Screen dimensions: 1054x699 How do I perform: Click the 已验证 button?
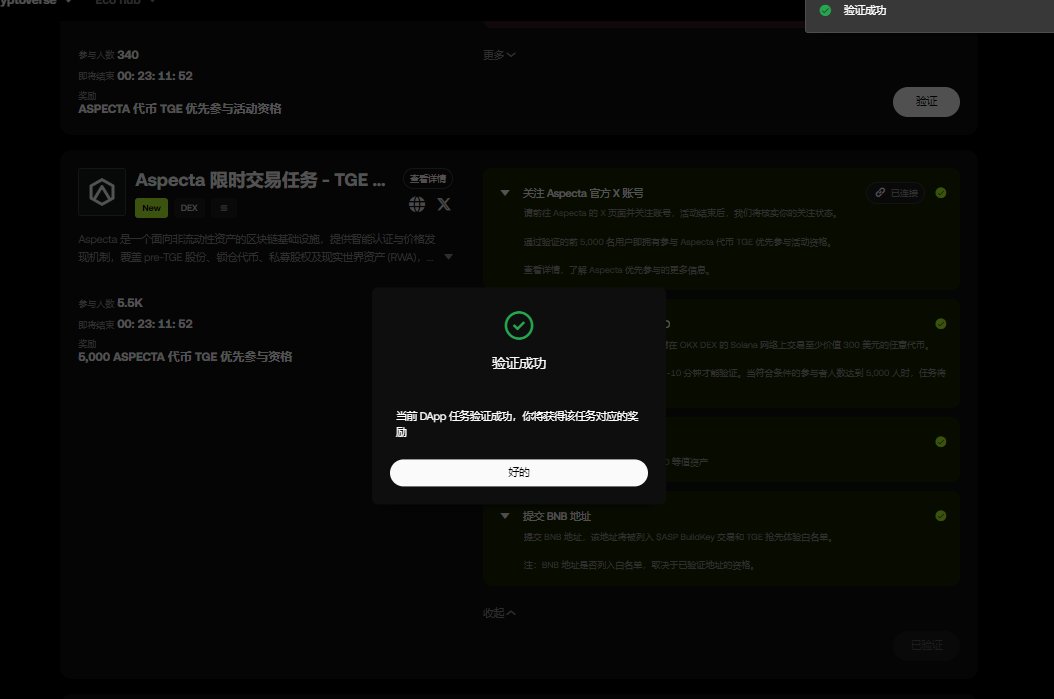[926, 645]
